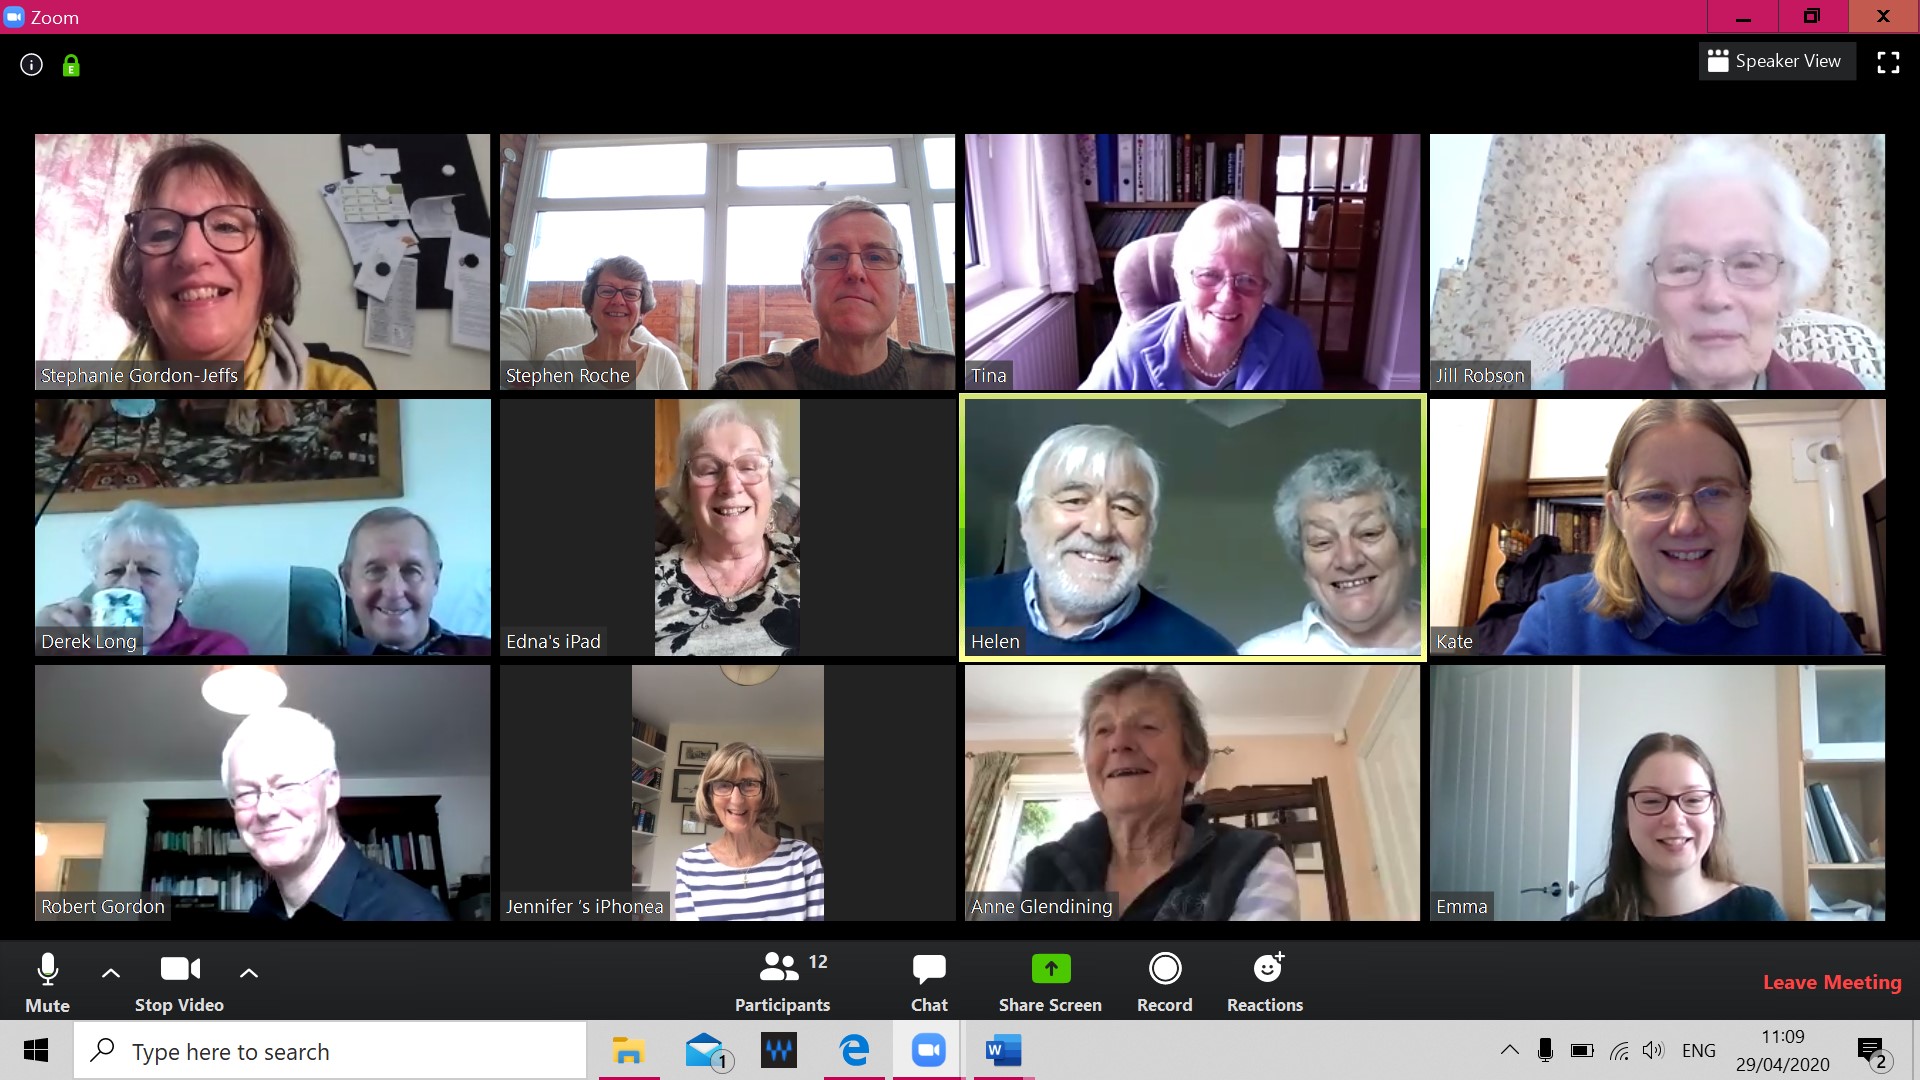Click Stephanie Gordon-Jeffs video tile
The height and width of the screenshot is (1080, 1920).
point(262,262)
